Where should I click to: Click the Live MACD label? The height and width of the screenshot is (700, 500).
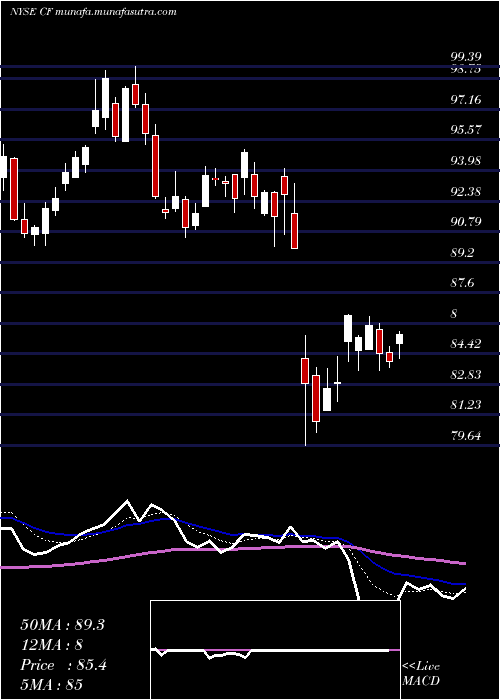point(421,674)
